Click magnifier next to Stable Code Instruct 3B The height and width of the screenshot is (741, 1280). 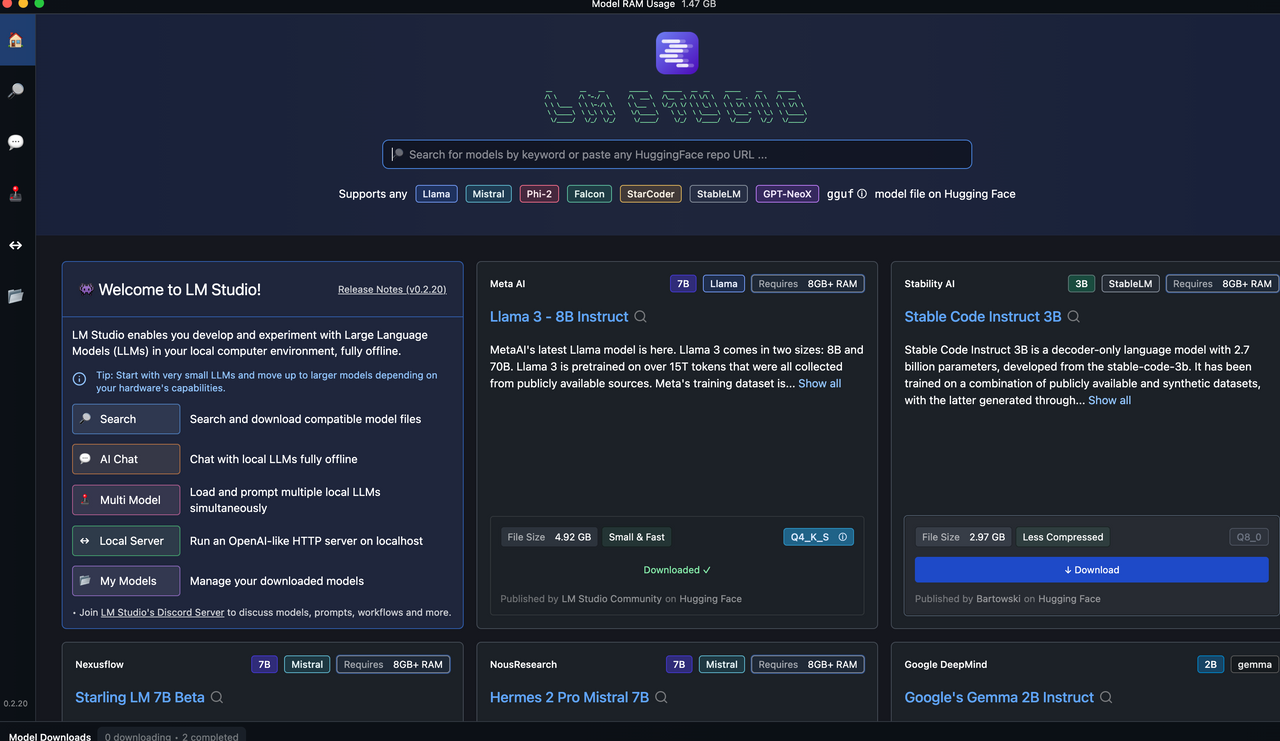1074,317
